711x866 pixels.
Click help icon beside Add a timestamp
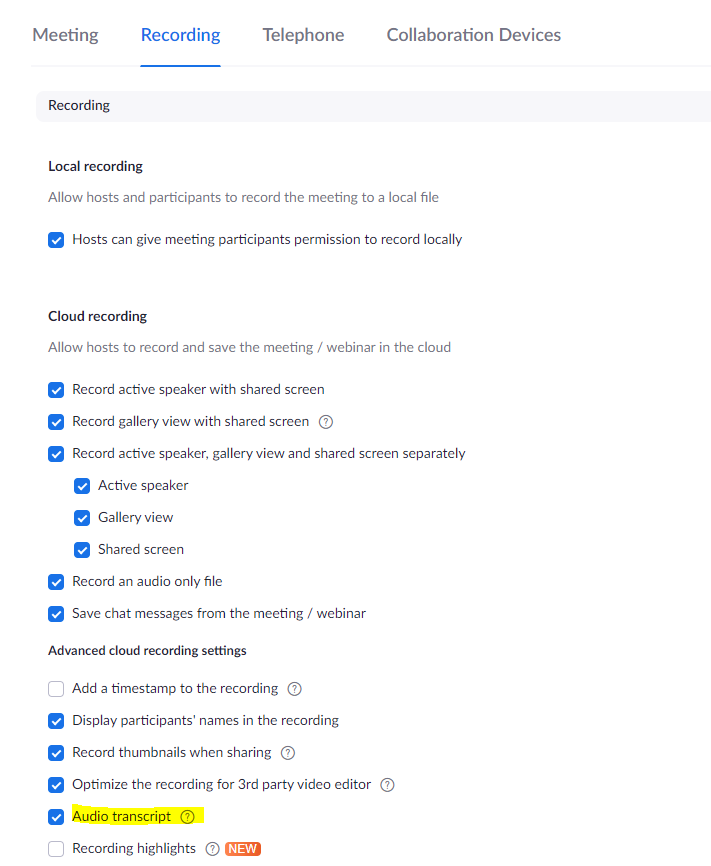point(294,689)
